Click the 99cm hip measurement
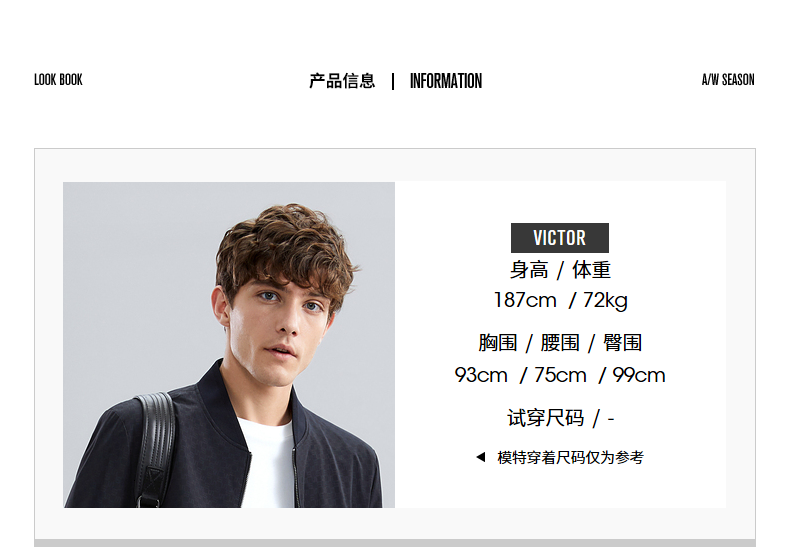This screenshot has height=553, width=790. click(638, 375)
